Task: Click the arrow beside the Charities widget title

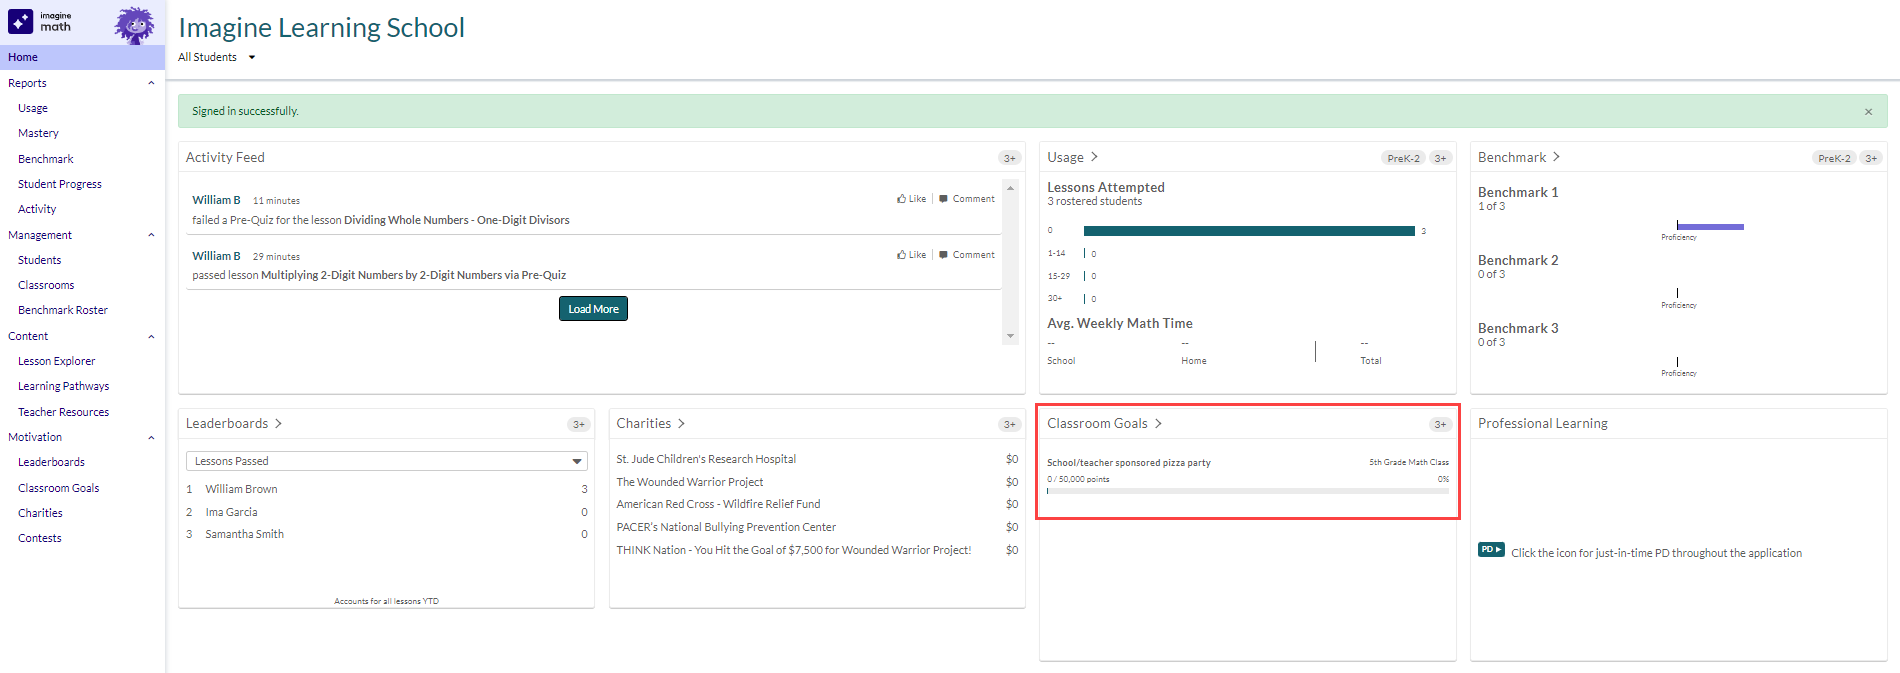Action: (681, 424)
